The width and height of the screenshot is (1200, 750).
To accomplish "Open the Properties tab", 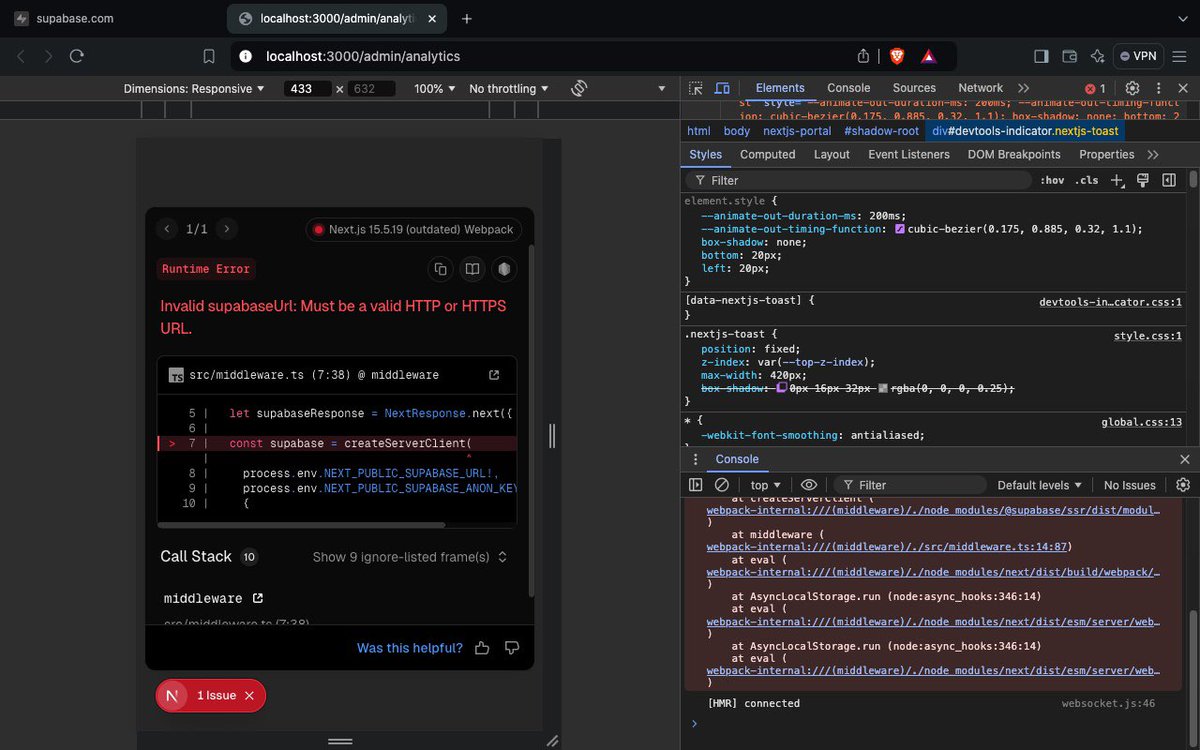I will tap(1107, 154).
